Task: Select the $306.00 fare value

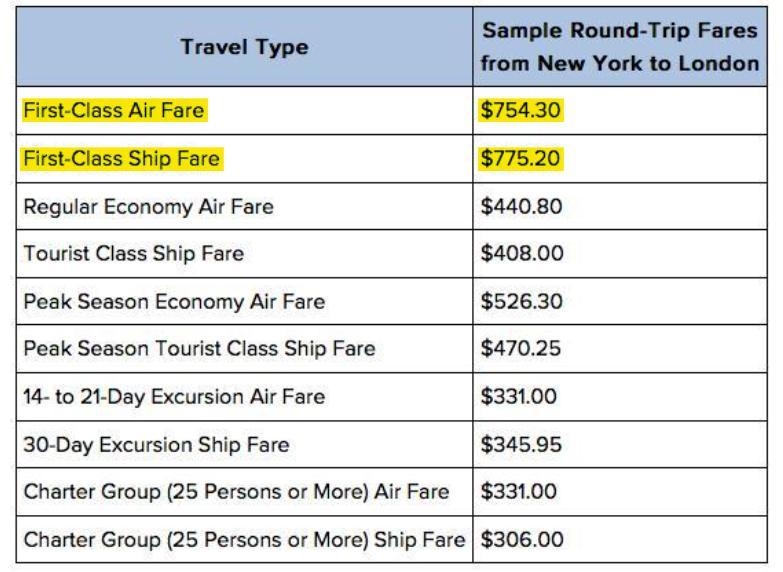Action: [x=522, y=540]
